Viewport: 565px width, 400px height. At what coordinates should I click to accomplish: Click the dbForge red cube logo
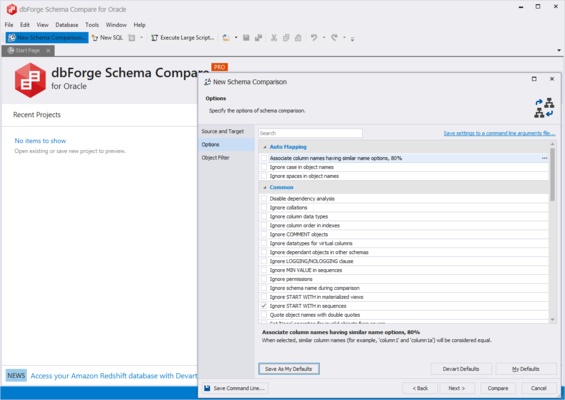tap(30, 80)
